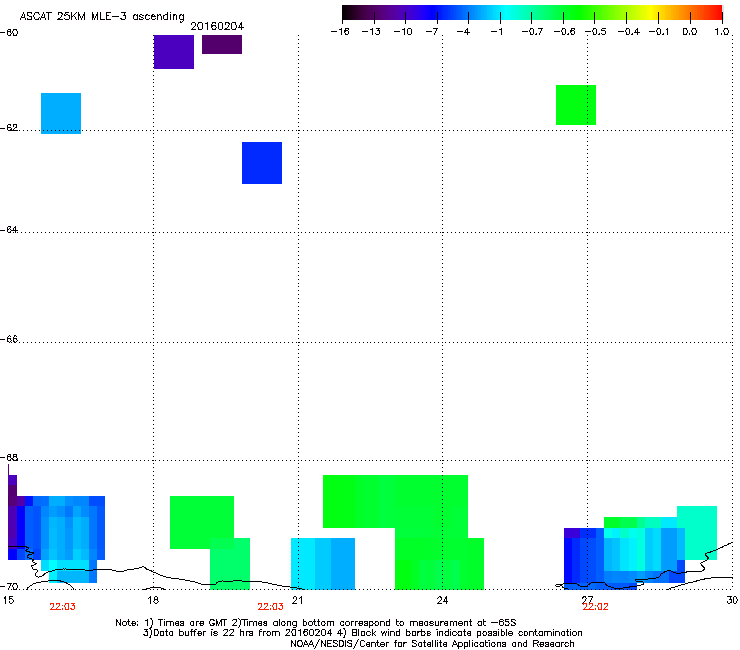Click the longitude 15 axis label

point(8,600)
